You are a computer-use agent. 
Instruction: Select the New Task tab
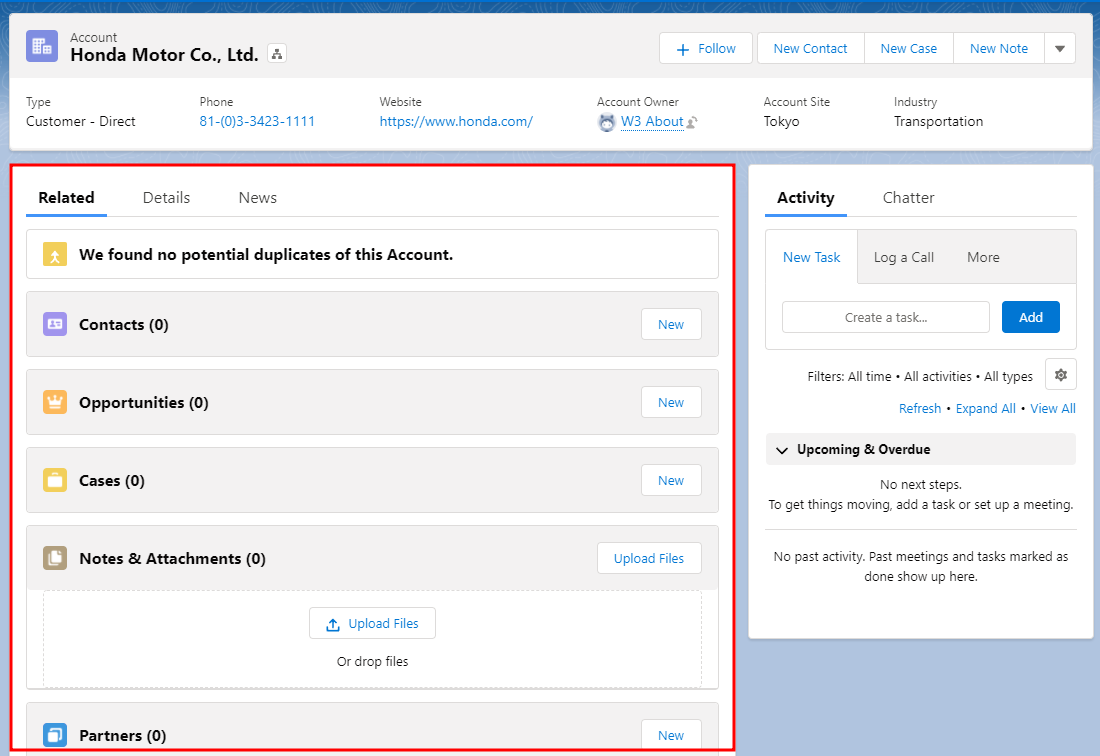tap(811, 257)
